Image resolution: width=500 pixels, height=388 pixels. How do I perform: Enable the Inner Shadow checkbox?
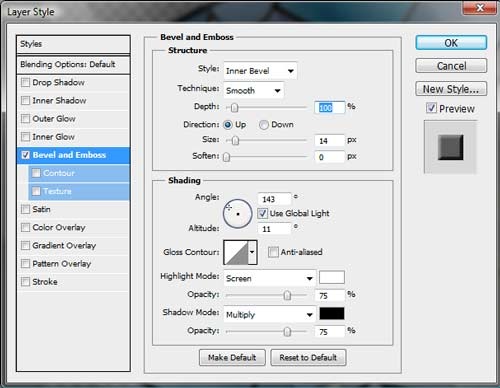click(25, 100)
